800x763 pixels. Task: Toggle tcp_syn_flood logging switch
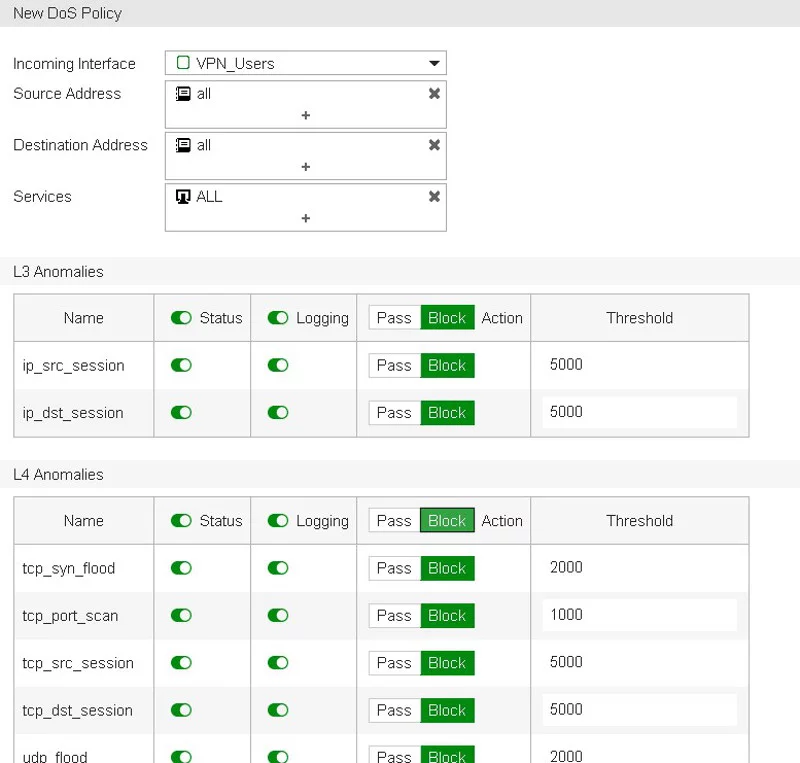pyautogui.click(x=278, y=568)
